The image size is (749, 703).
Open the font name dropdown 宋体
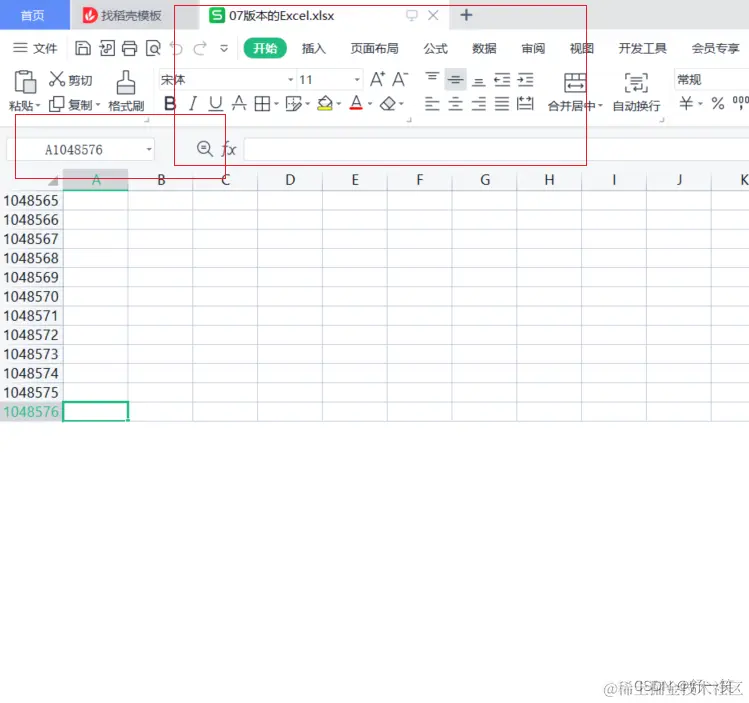point(290,80)
